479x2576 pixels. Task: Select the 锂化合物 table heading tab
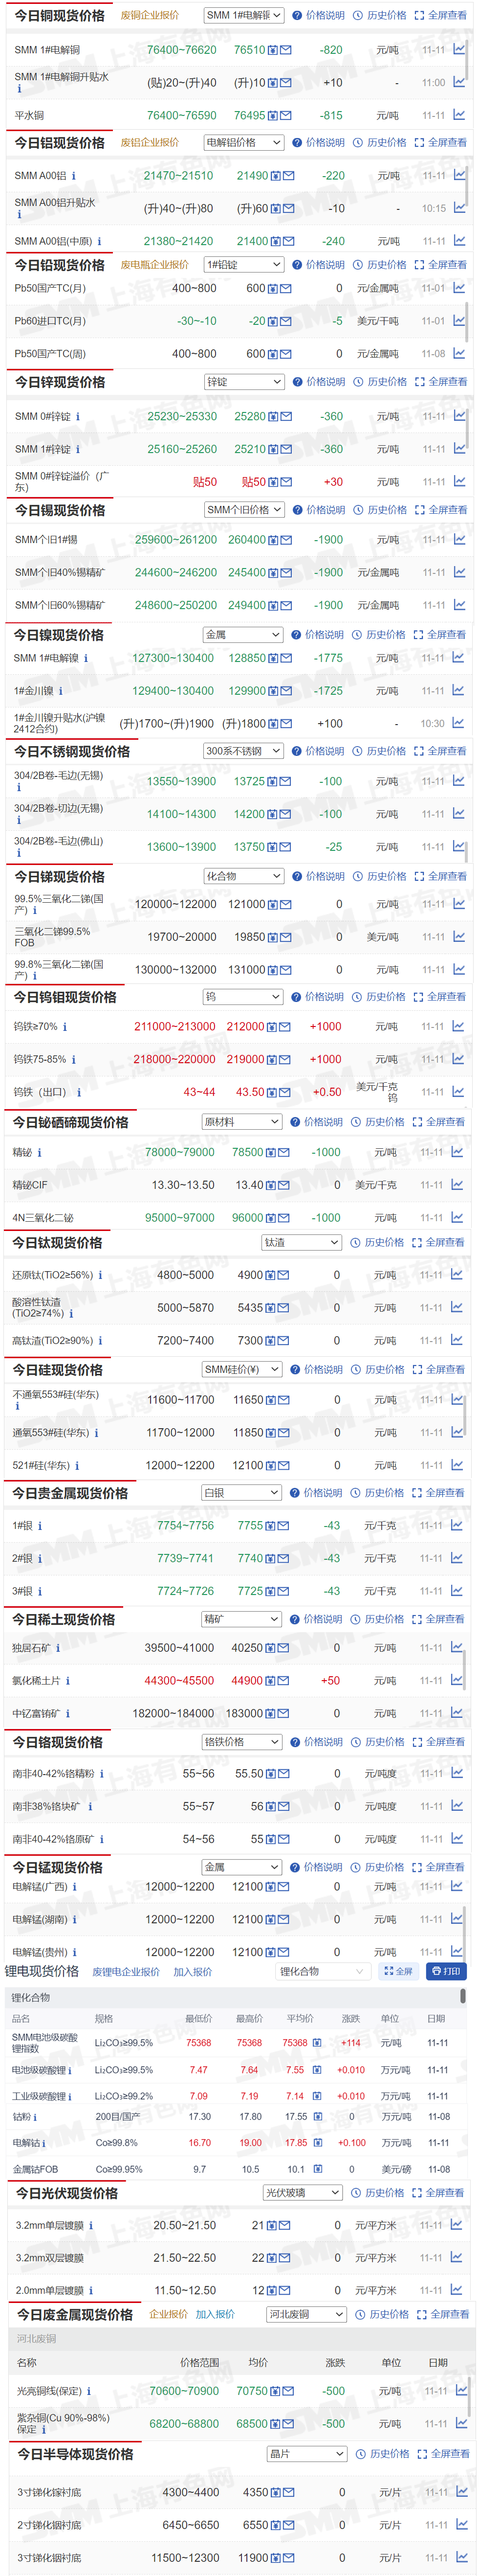click(x=31, y=1997)
